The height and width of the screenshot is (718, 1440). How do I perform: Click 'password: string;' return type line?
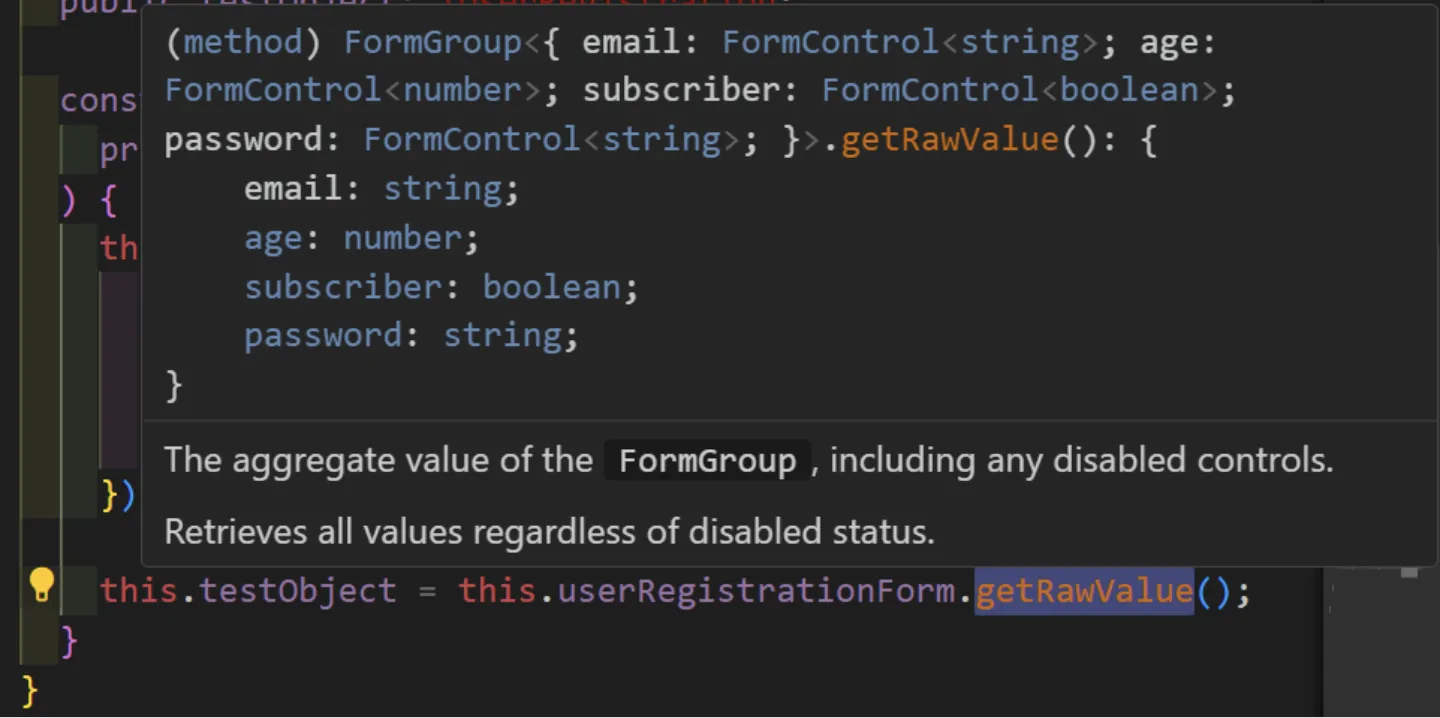[411, 335]
